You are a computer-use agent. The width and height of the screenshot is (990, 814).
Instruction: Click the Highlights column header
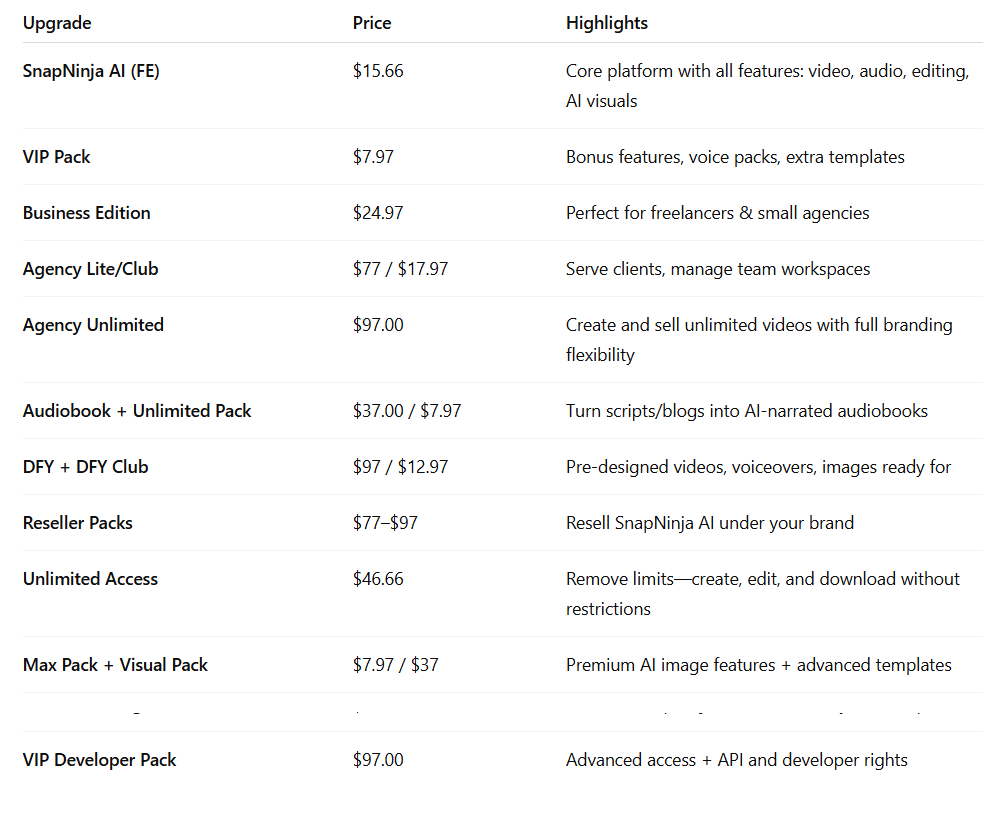pyautogui.click(x=607, y=23)
